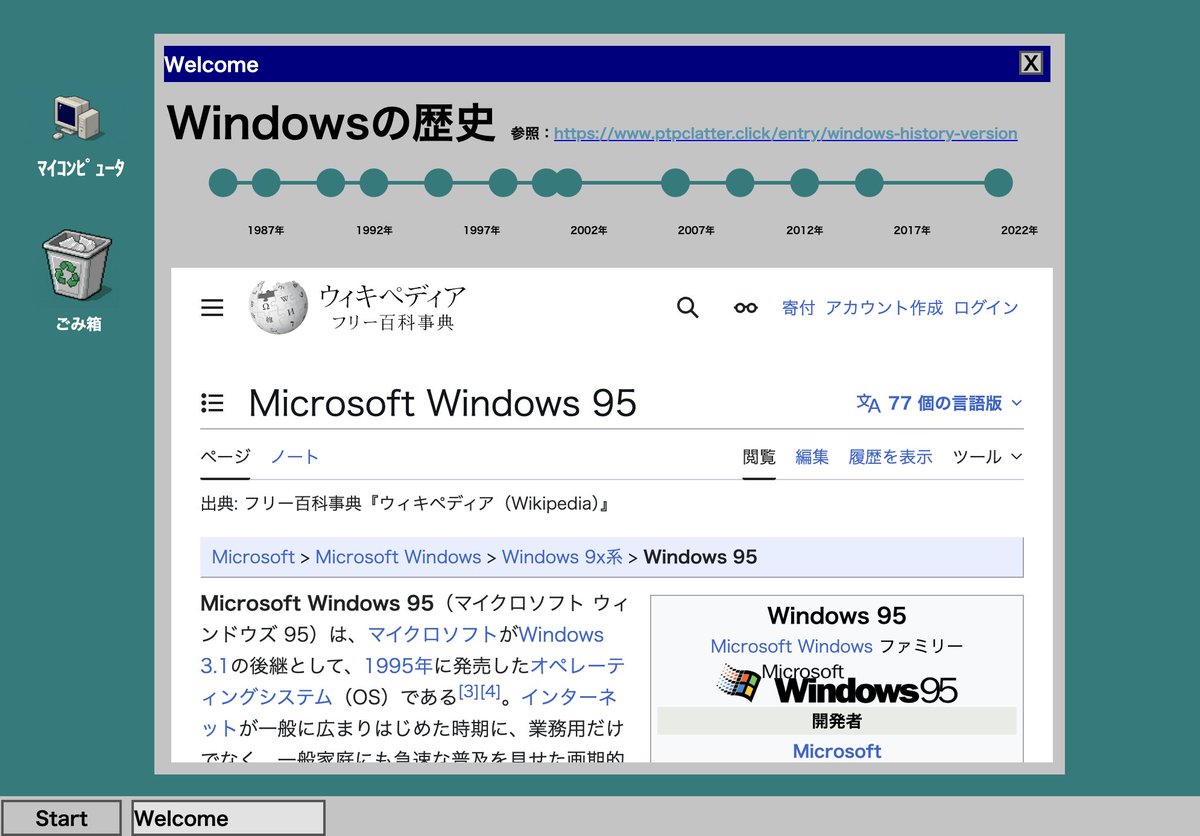1200x836 pixels.
Task: Open the ごみ箱 recycle bin icon
Action: tap(78, 282)
